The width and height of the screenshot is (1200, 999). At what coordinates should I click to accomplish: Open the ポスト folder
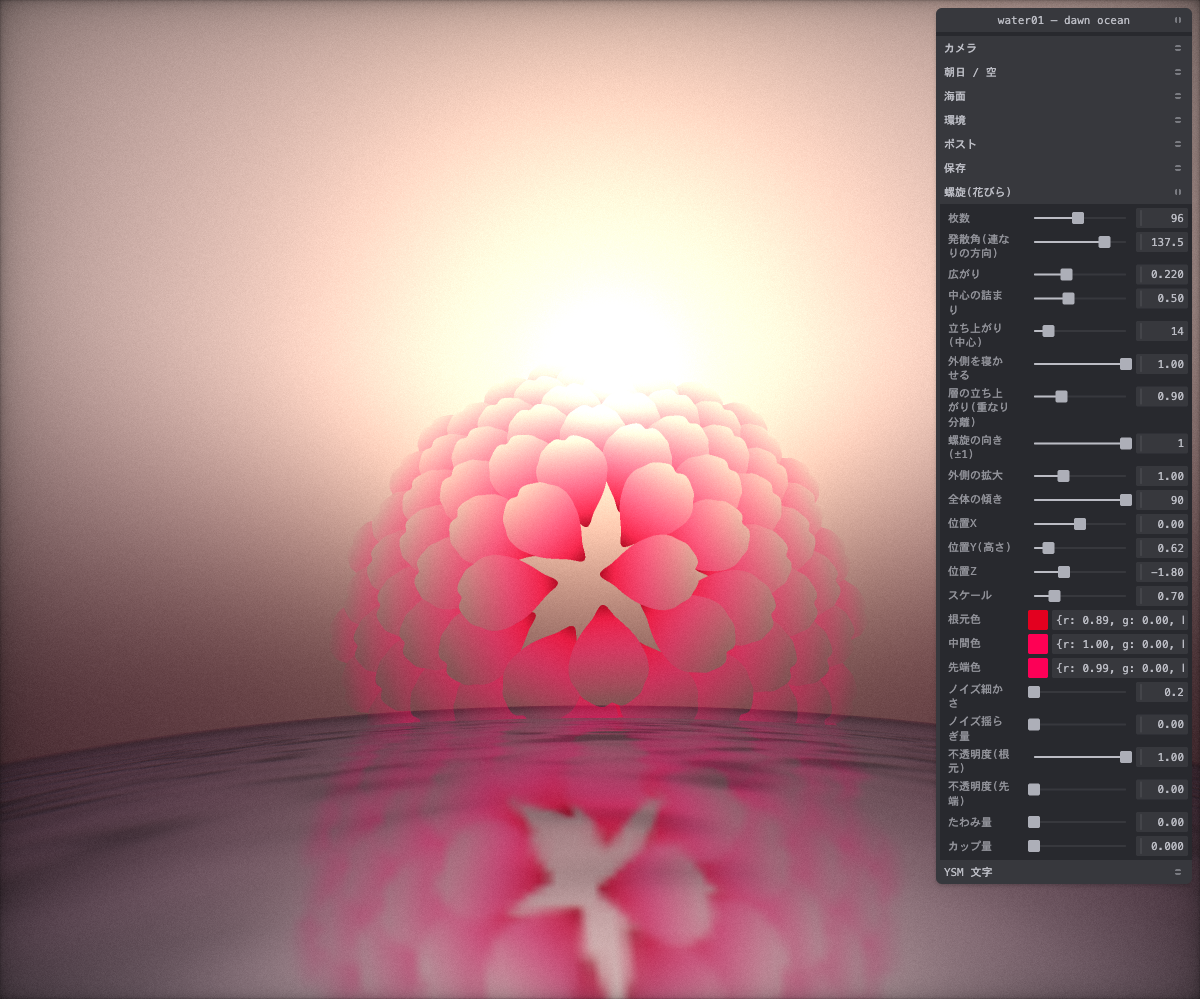tap(1064, 144)
